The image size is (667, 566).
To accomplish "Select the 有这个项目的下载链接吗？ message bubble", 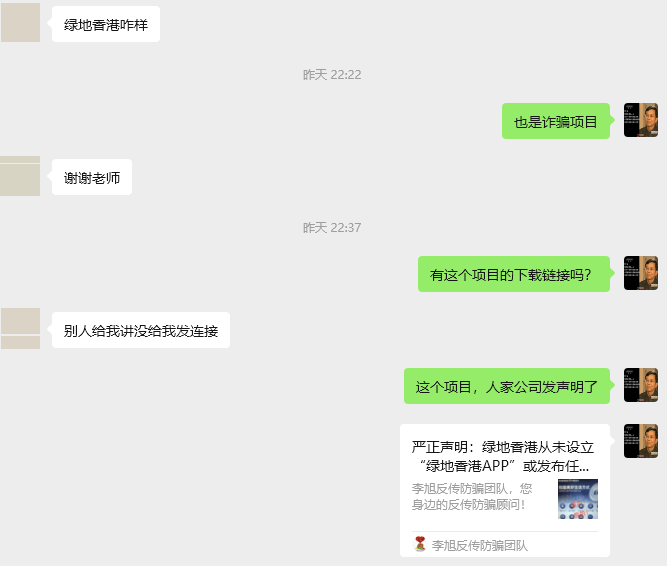I will pos(514,274).
